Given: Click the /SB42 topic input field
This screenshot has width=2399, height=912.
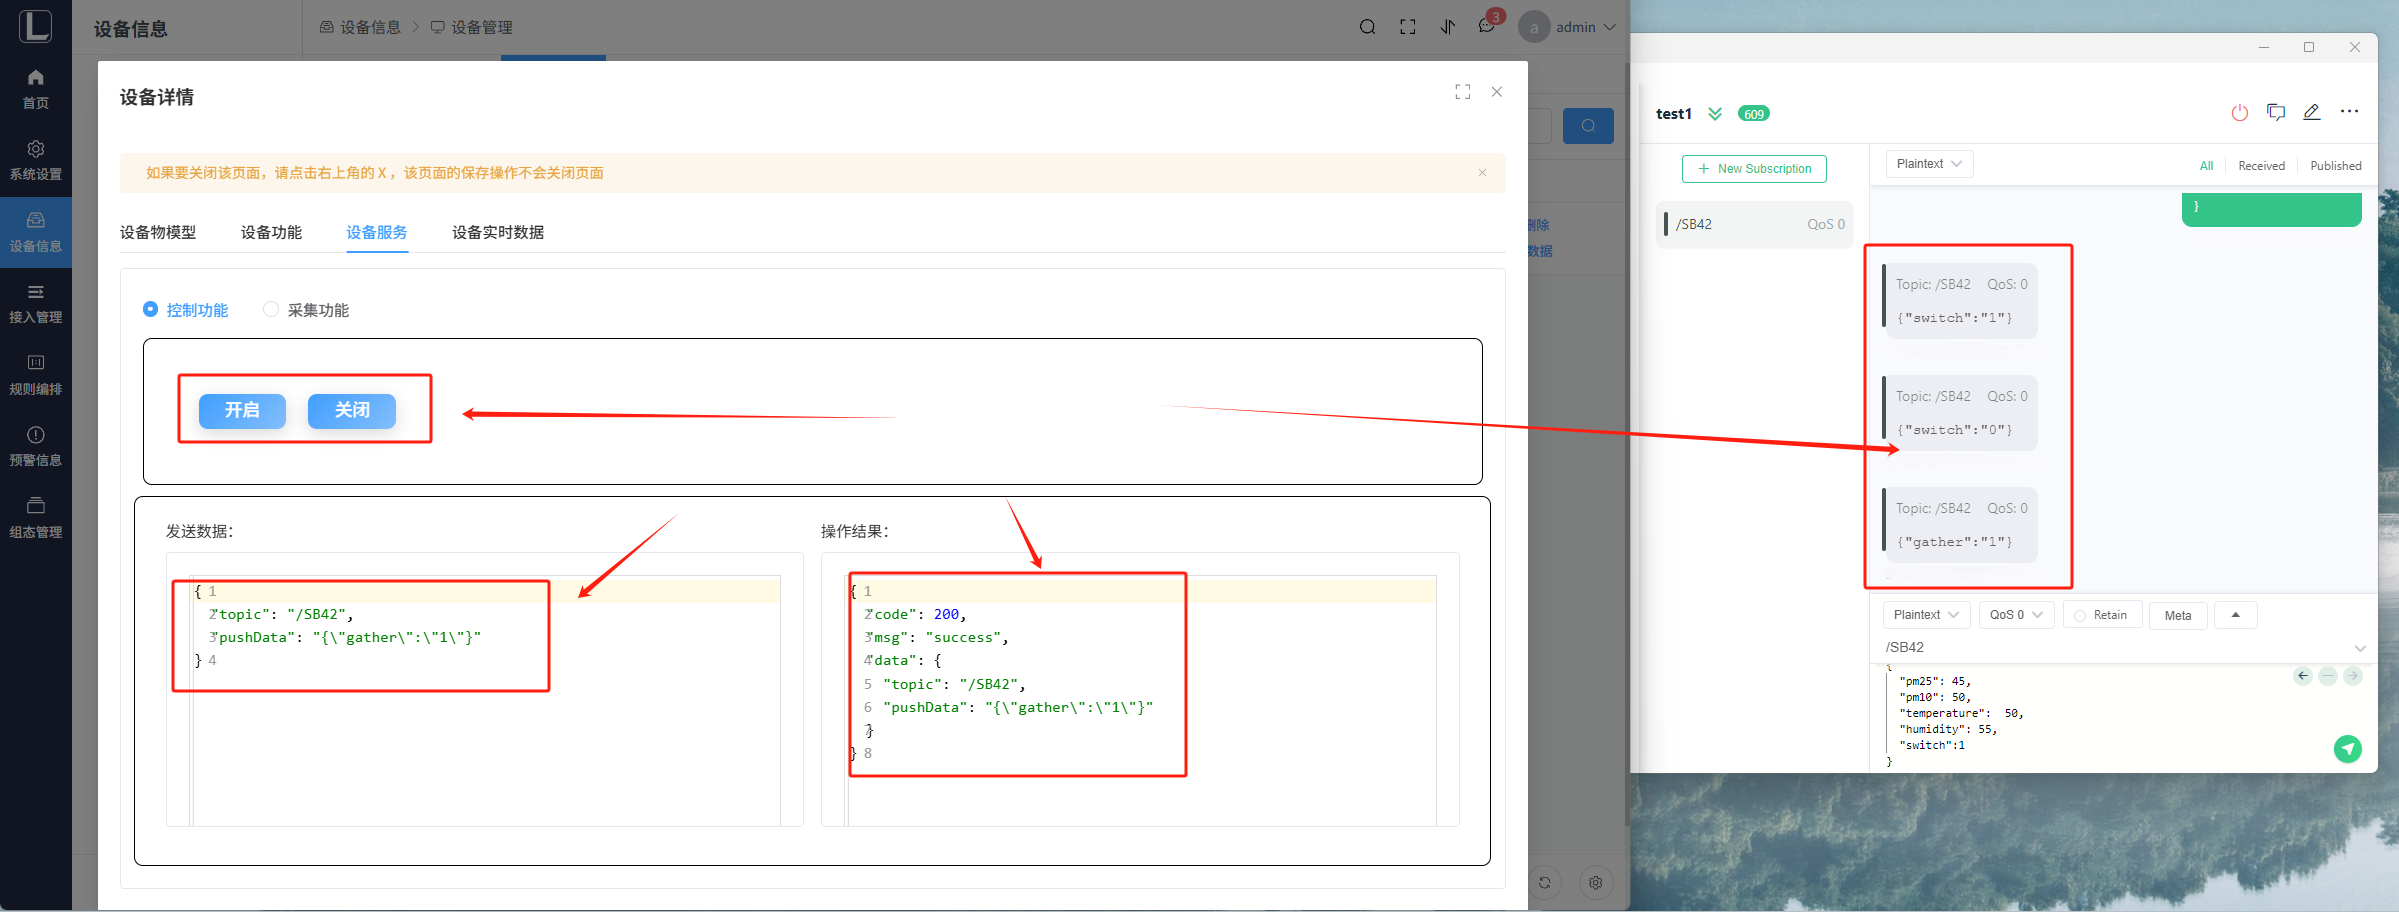Looking at the screenshot, I should point(2110,647).
